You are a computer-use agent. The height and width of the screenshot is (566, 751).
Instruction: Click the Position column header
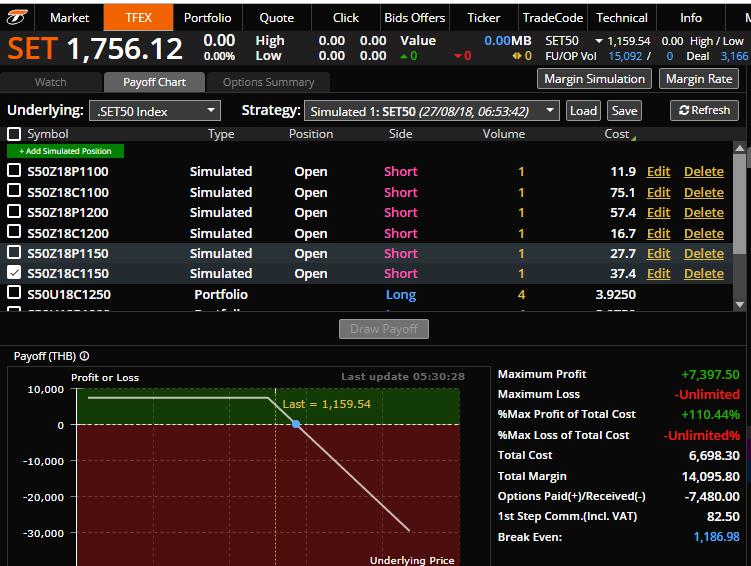click(311, 134)
